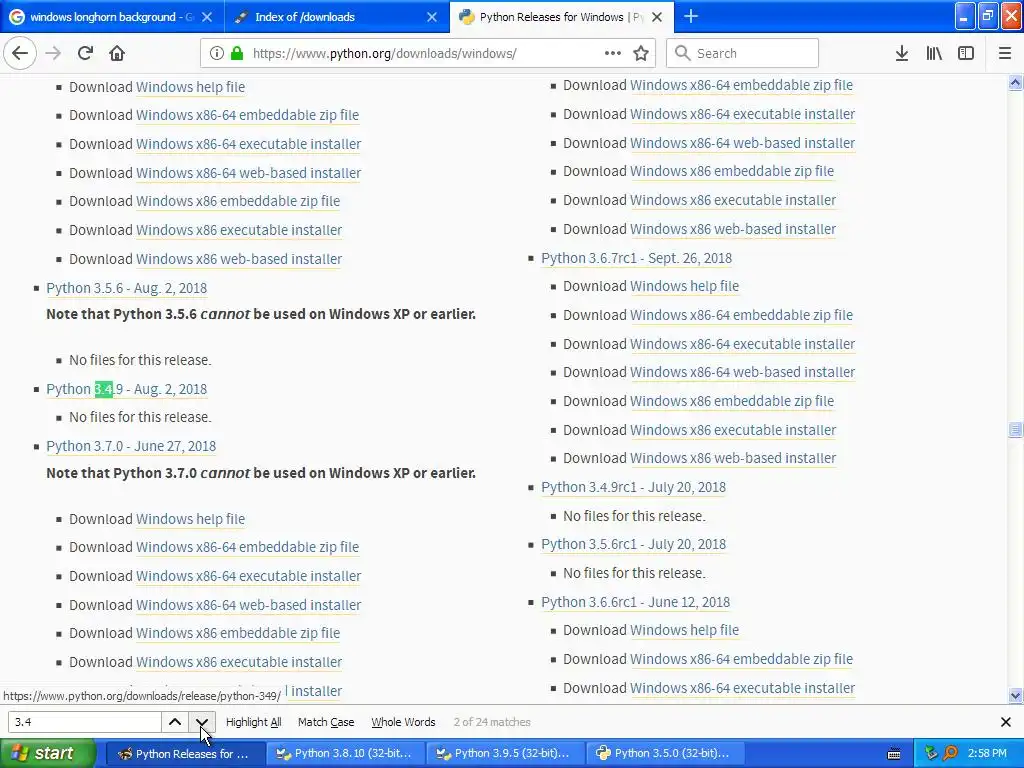
Task: Click the 2:58 PM clock
Action: 987,753
